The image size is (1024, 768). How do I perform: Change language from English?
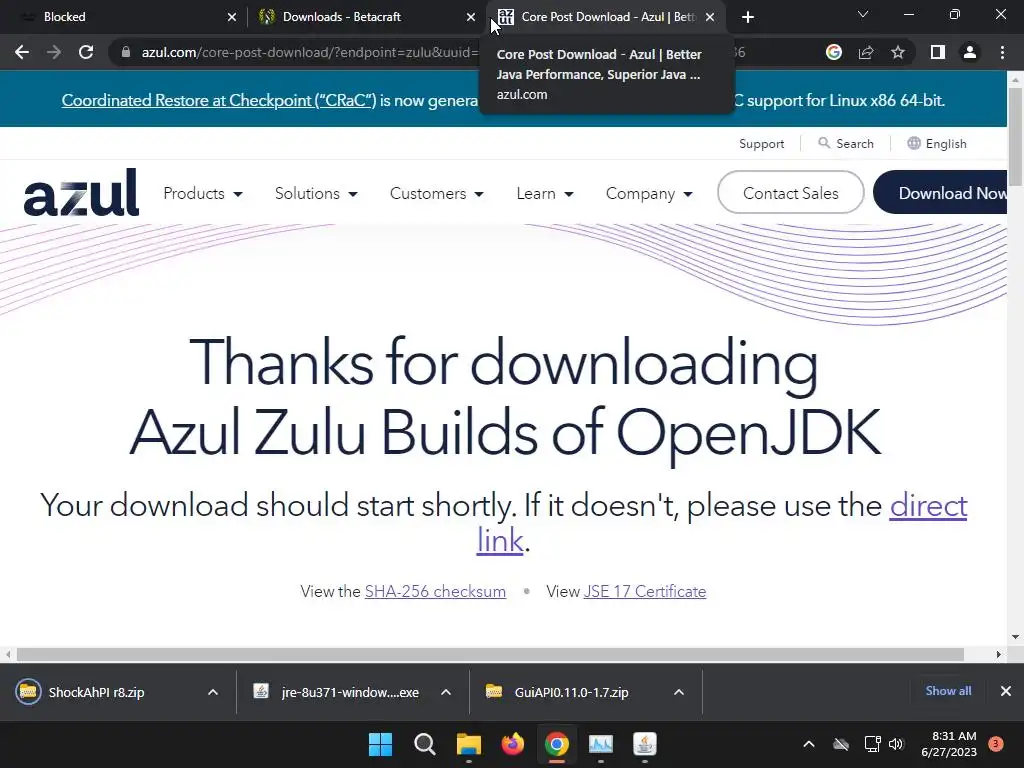click(x=936, y=144)
